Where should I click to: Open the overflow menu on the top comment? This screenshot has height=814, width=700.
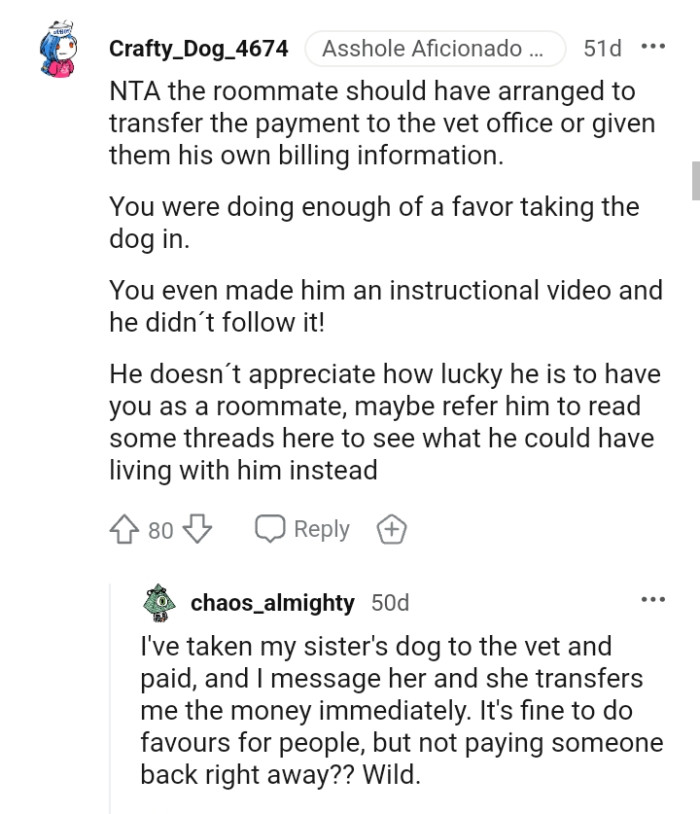pos(655,45)
